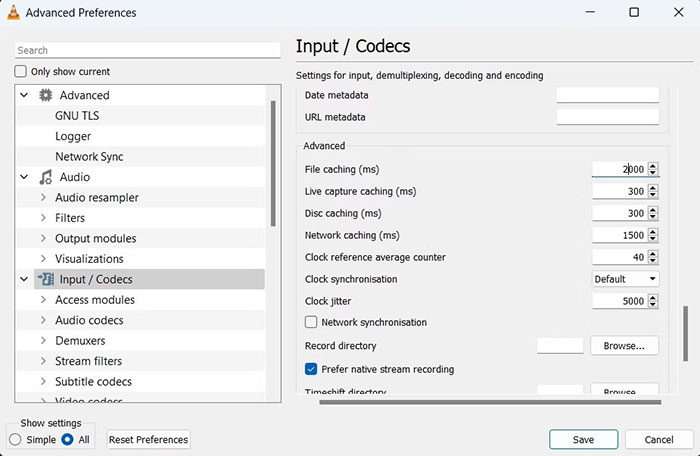Click the Advanced gear icon in tree

point(45,95)
